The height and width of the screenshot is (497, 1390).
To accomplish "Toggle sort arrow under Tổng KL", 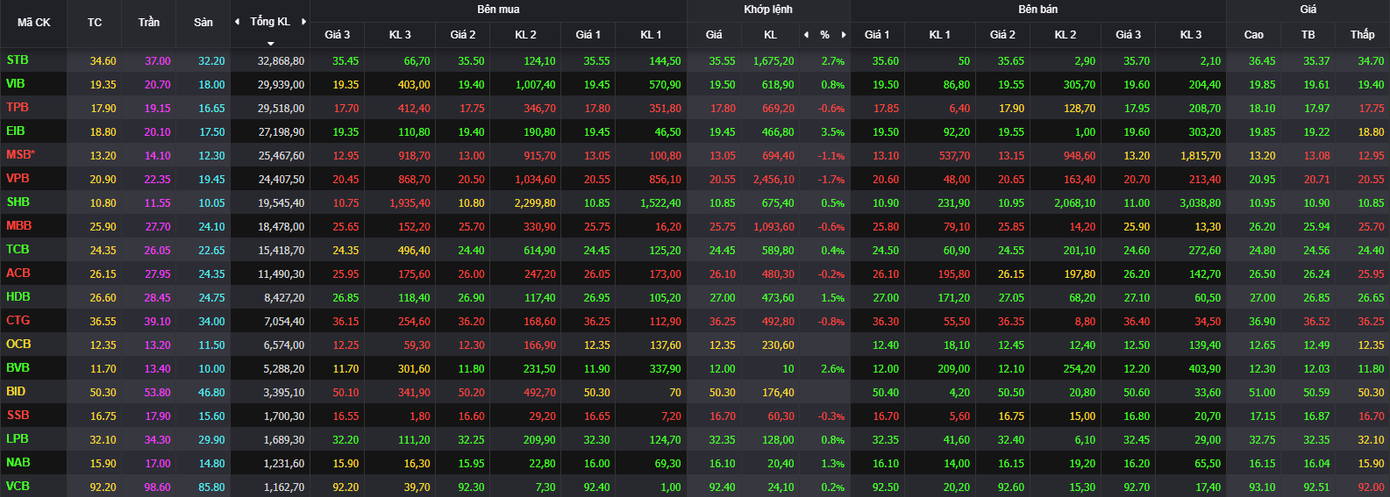I will coord(270,44).
